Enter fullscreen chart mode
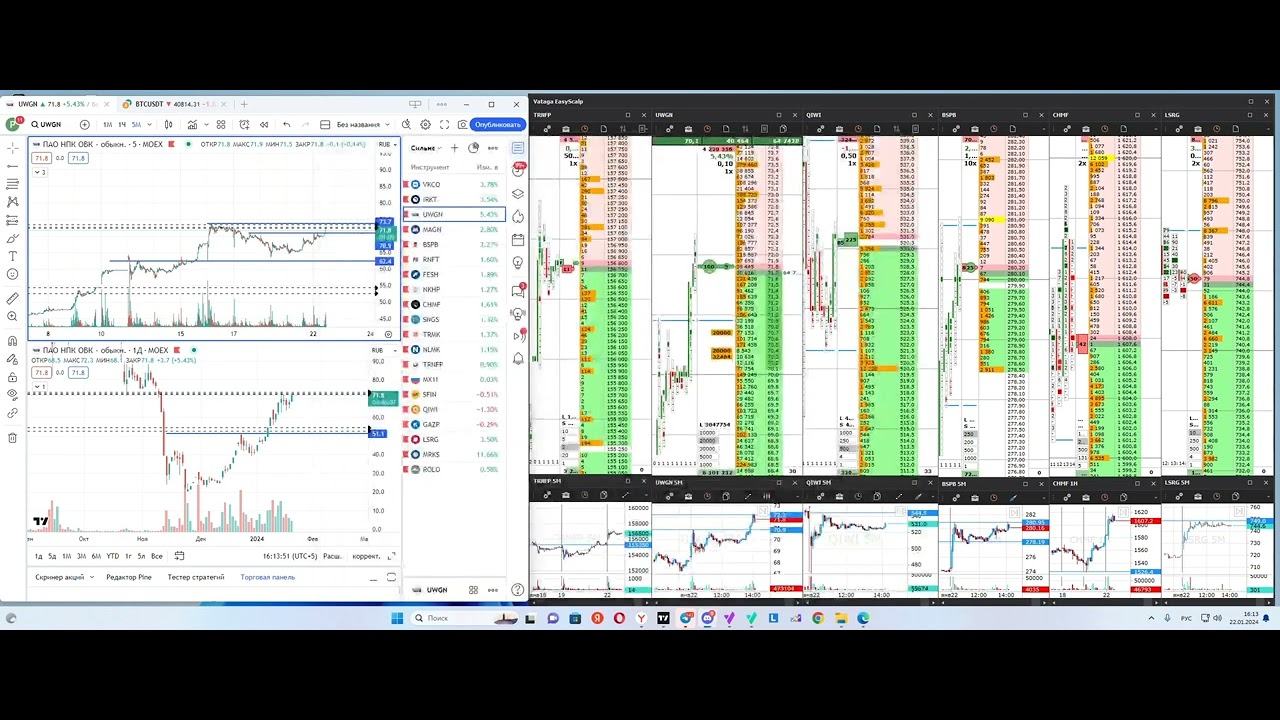The image size is (1280, 720). point(443,124)
